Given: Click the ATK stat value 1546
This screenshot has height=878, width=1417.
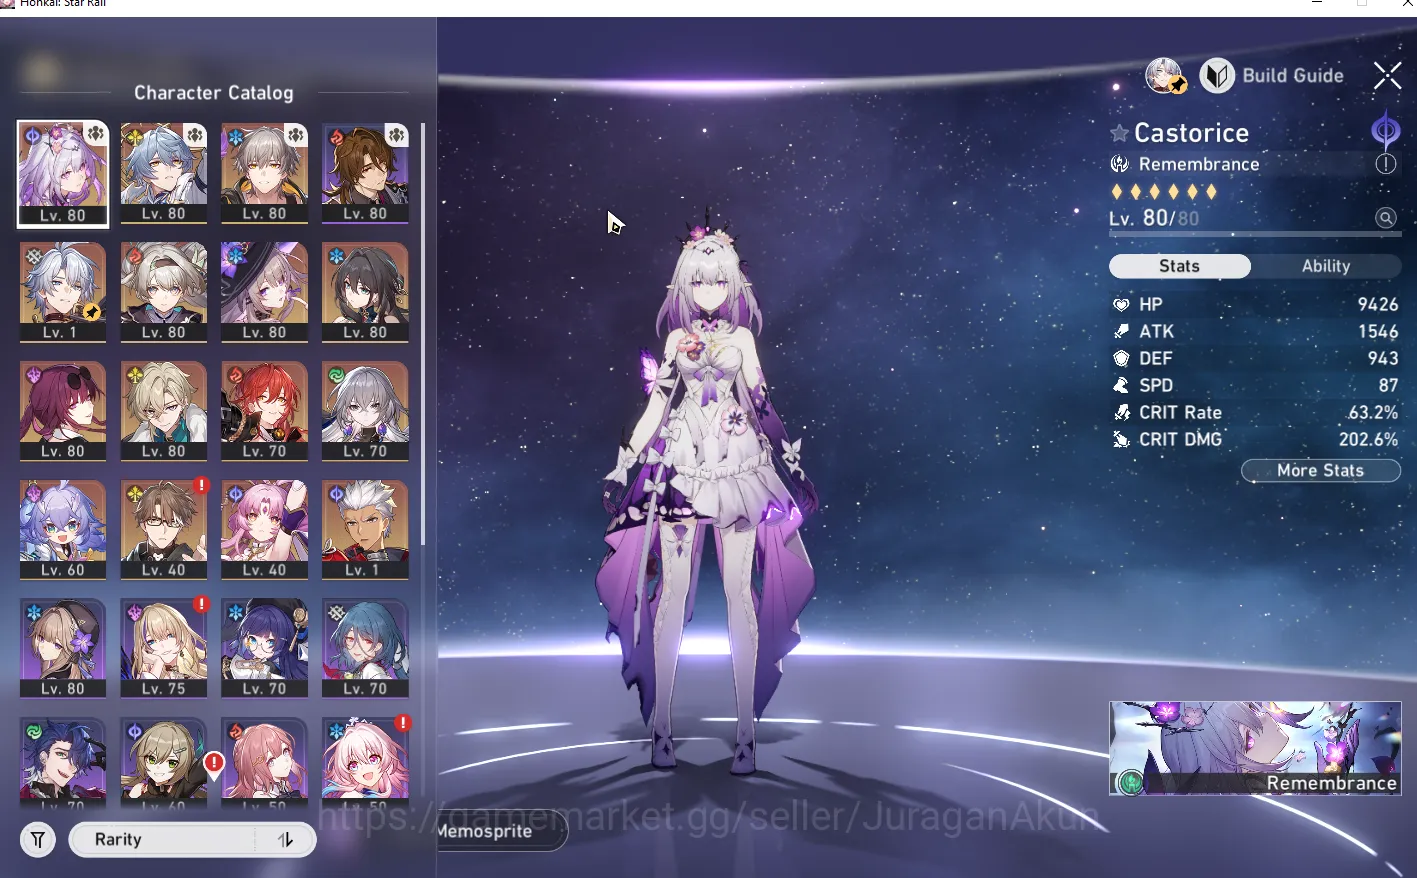Looking at the screenshot, I should [x=1377, y=332].
